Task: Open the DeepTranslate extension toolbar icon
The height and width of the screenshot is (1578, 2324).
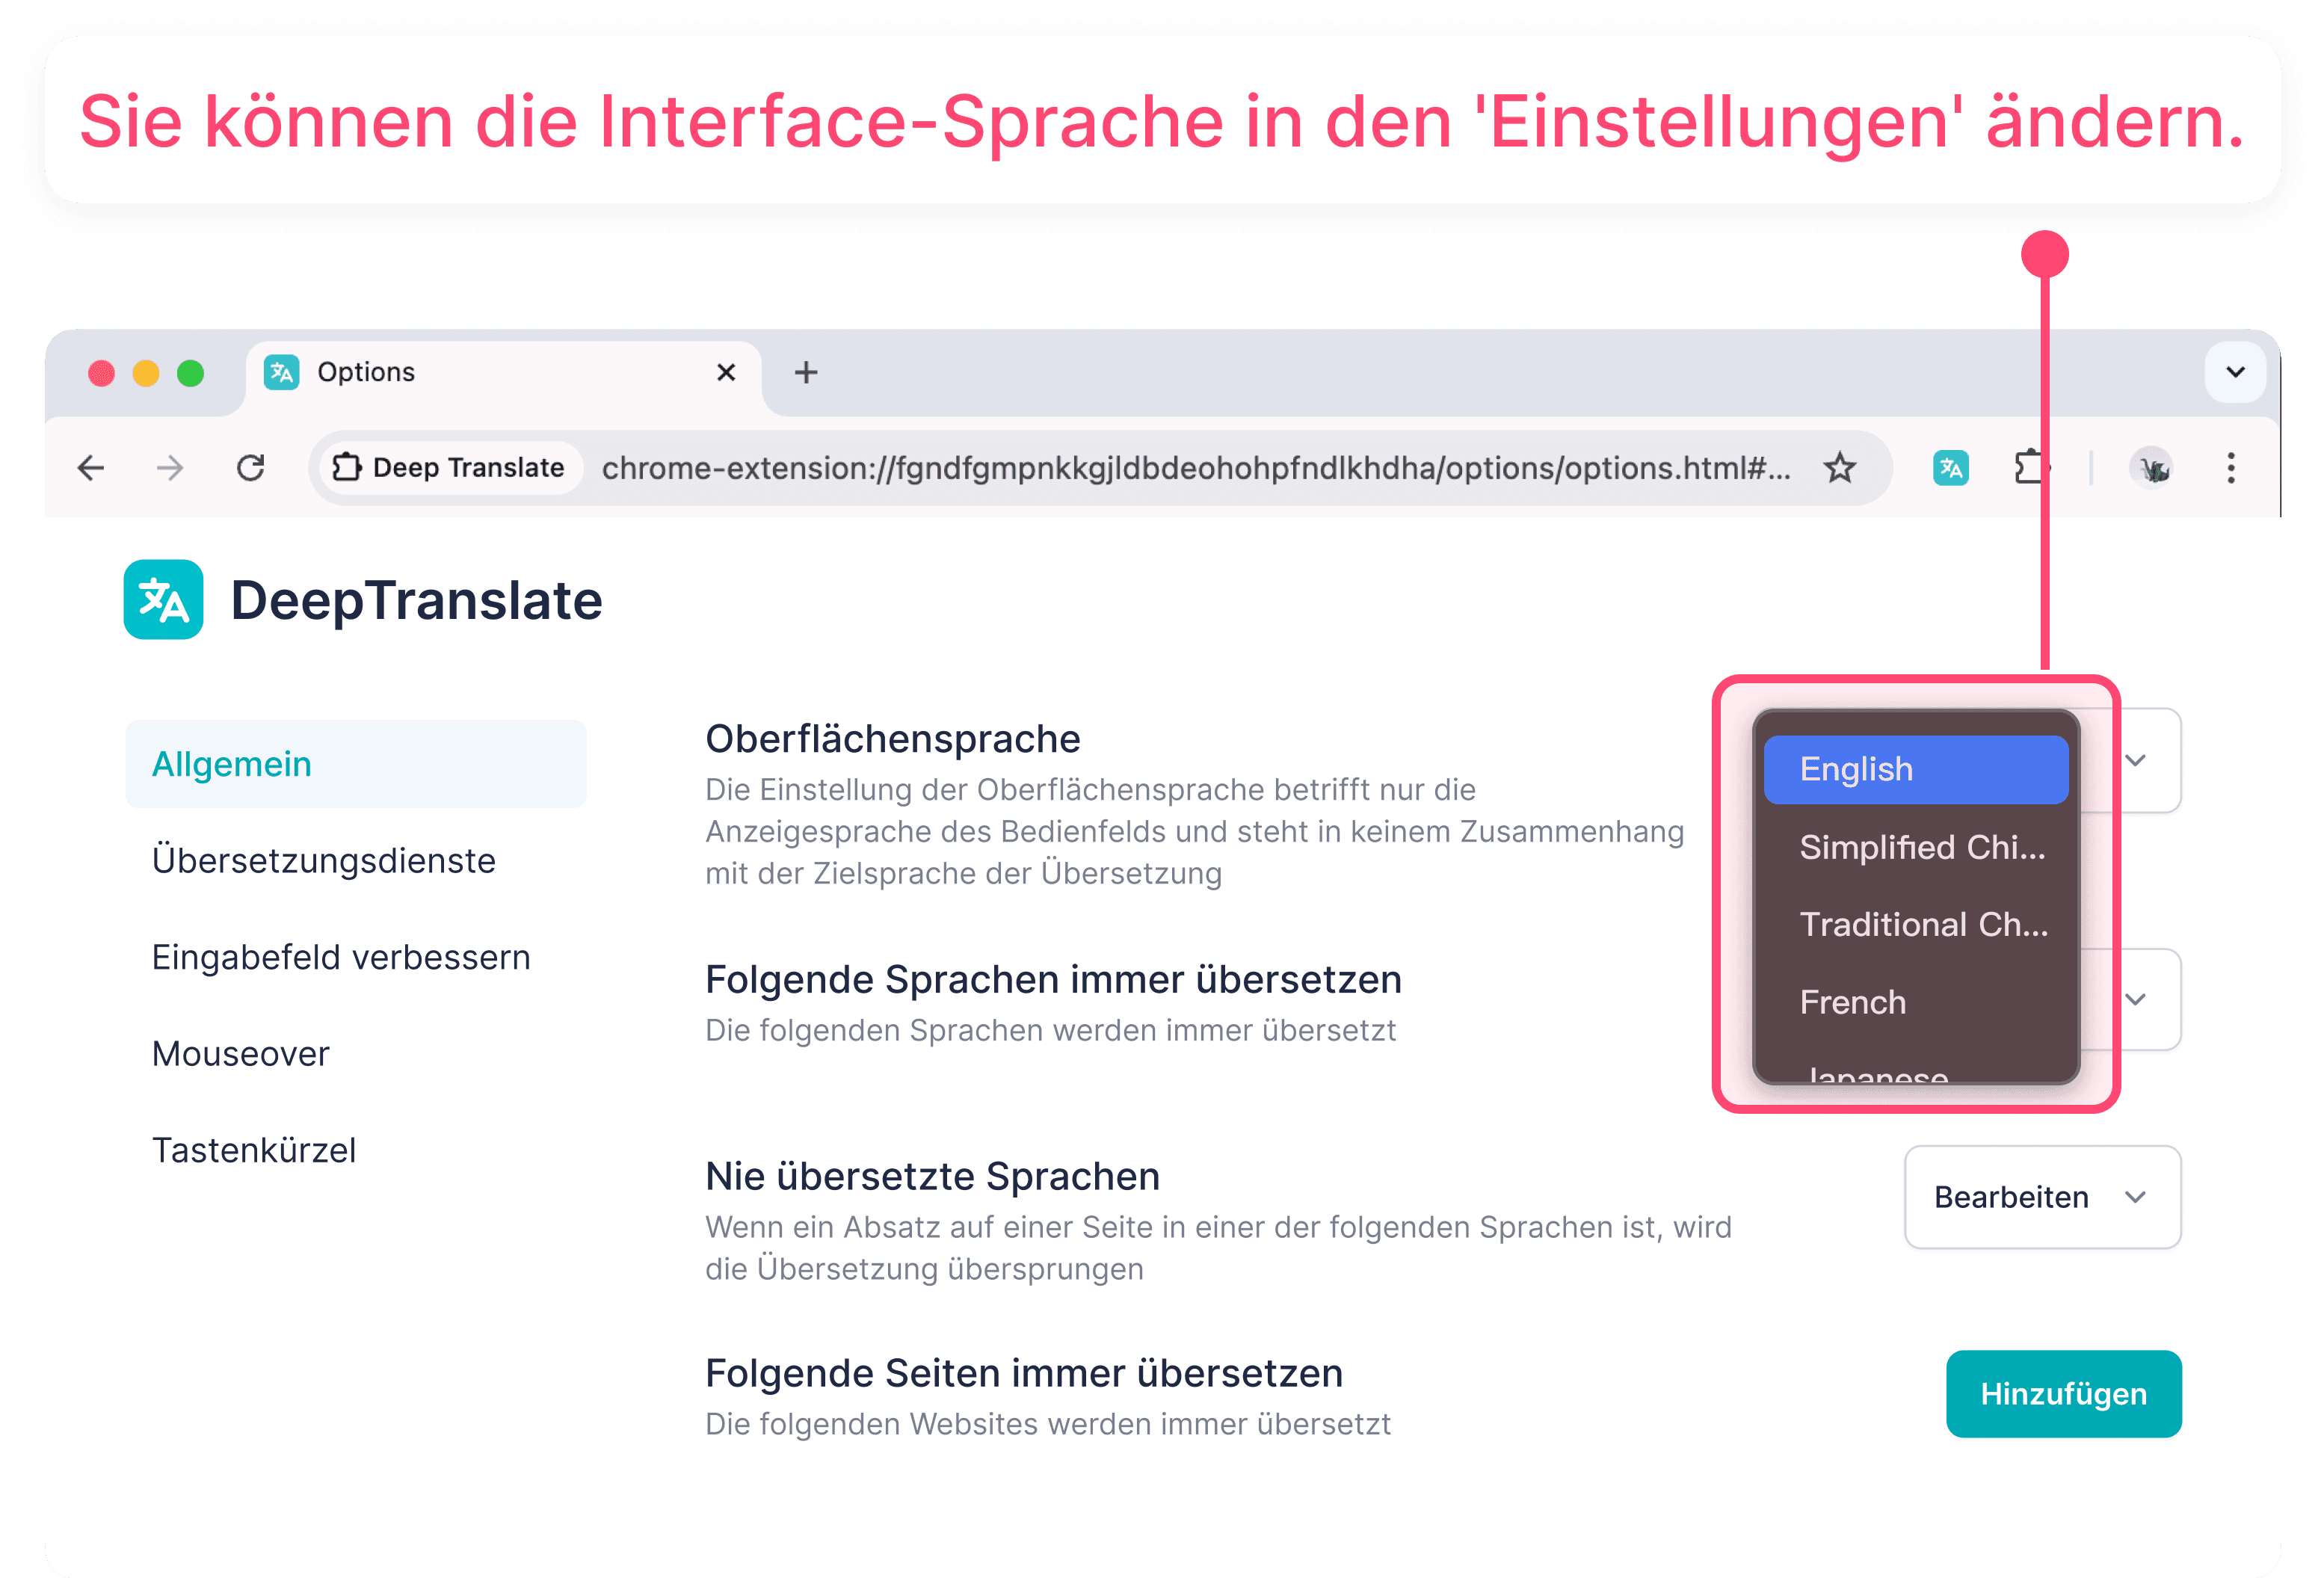Action: click(1950, 468)
